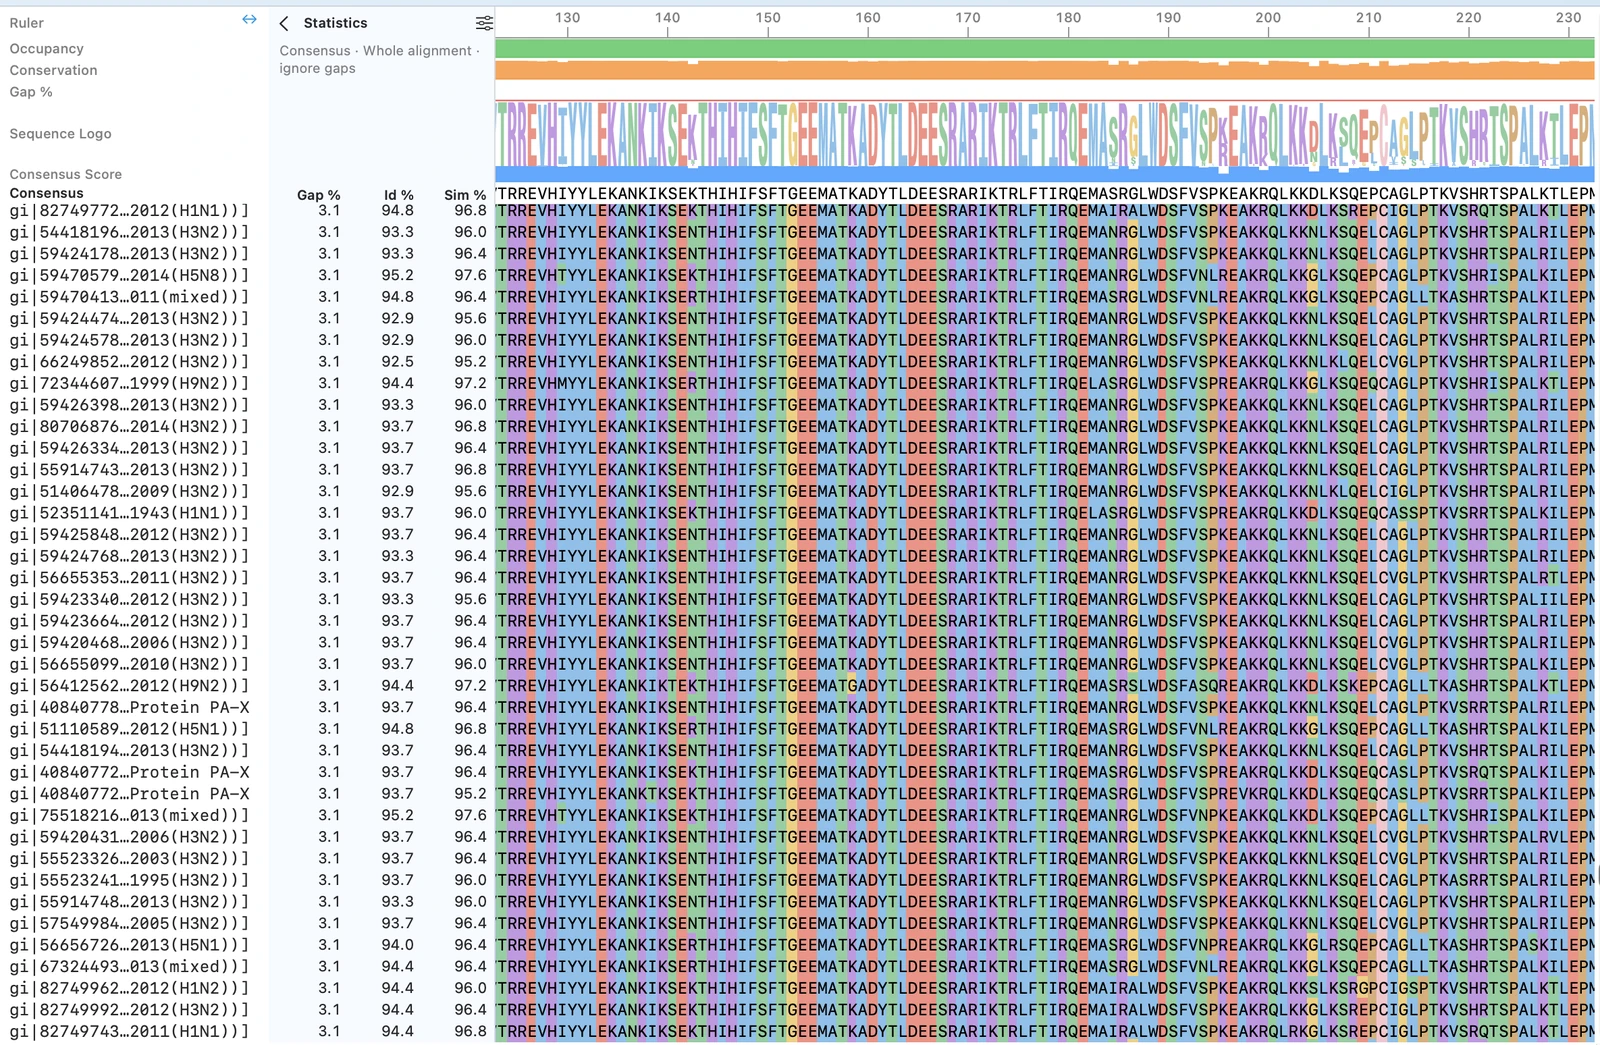Select the Consensus row label
The image size is (1600, 1045).
46,193
